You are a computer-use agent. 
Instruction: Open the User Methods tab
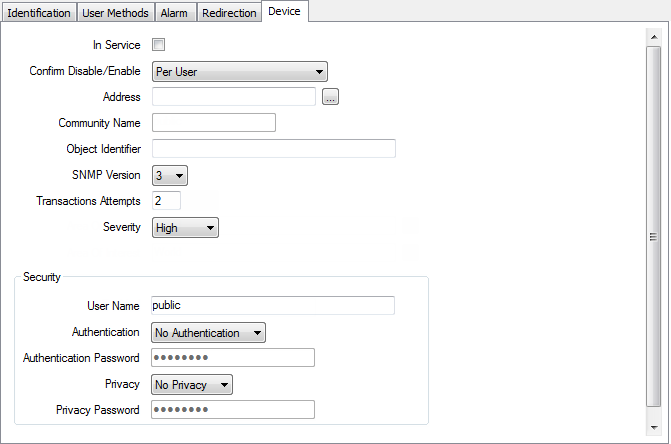coord(115,13)
